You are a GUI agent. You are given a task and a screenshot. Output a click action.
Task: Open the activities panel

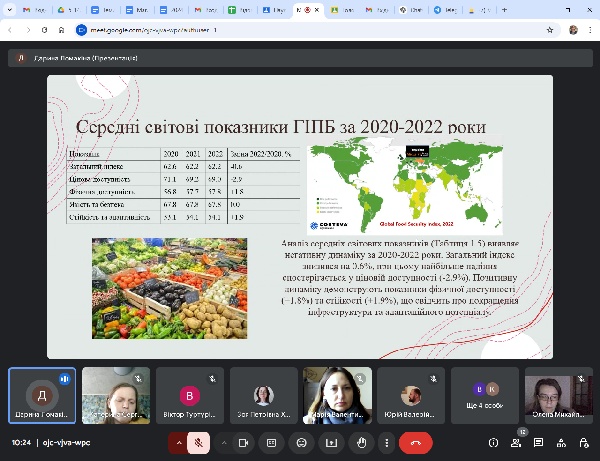click(561, 442)
